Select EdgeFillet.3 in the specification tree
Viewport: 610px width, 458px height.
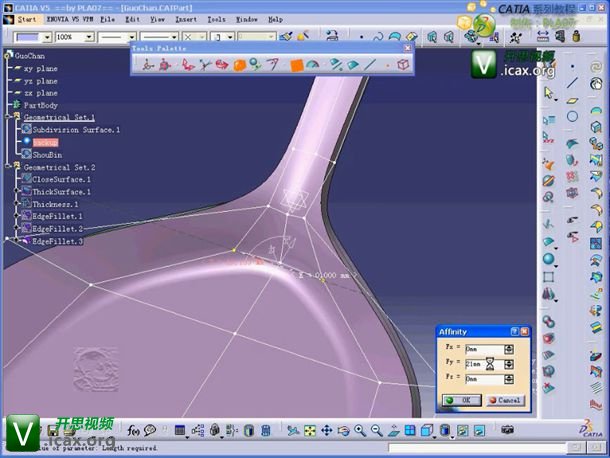[x=57, y=241]
